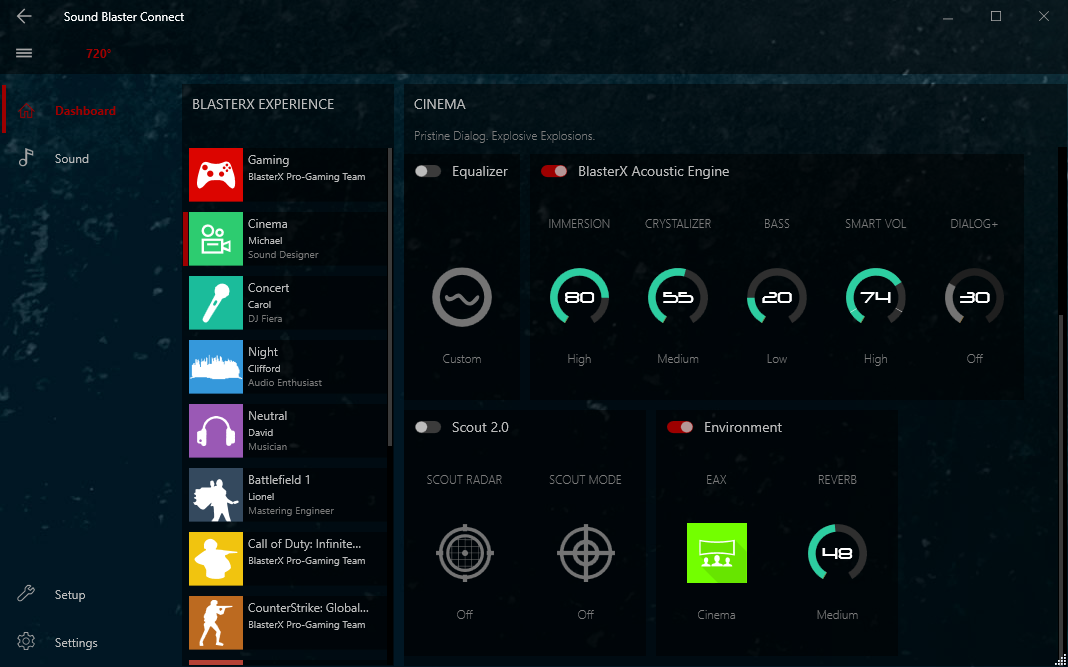
Task: Click the EAX label
Action: [x=717, y=480]
